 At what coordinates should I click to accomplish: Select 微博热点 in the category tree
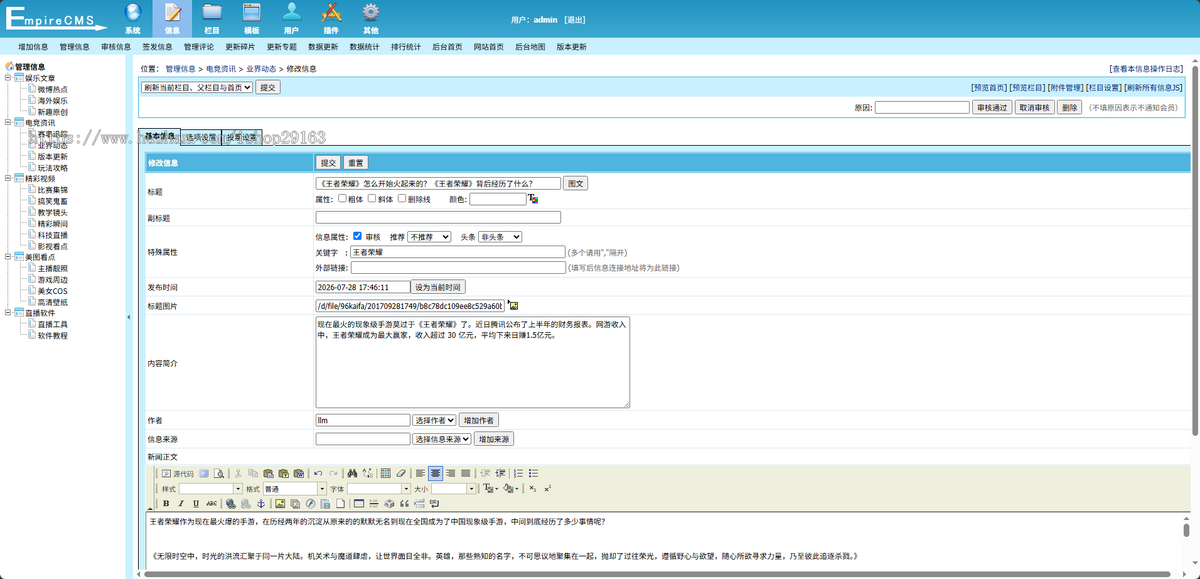[x=53, y=89]
